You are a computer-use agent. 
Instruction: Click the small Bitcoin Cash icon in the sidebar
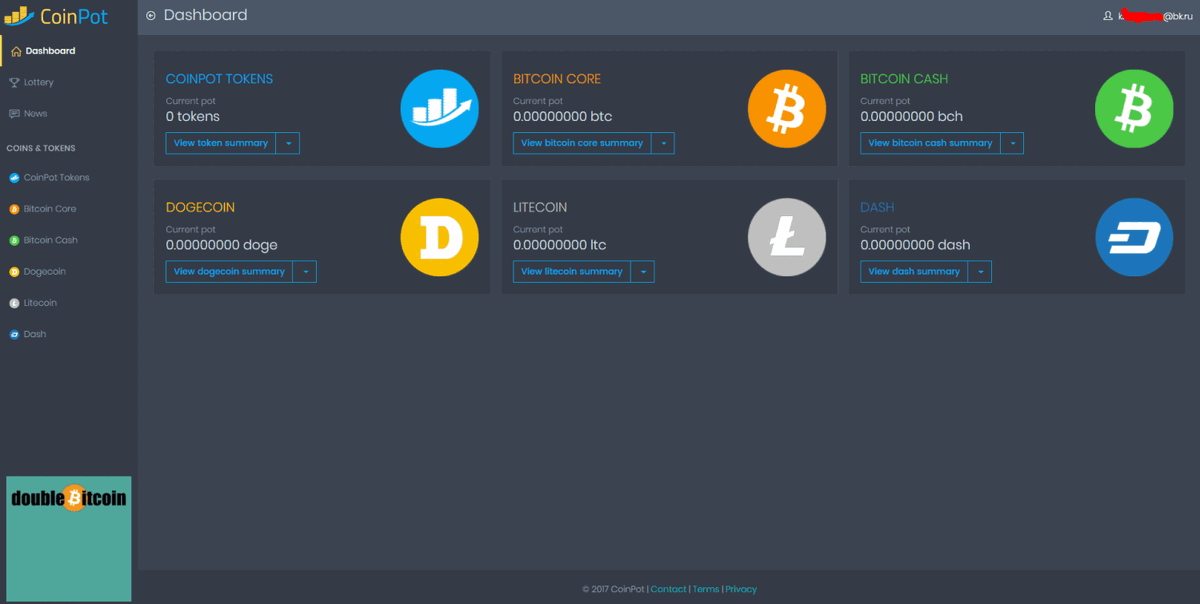click(14, 240)
